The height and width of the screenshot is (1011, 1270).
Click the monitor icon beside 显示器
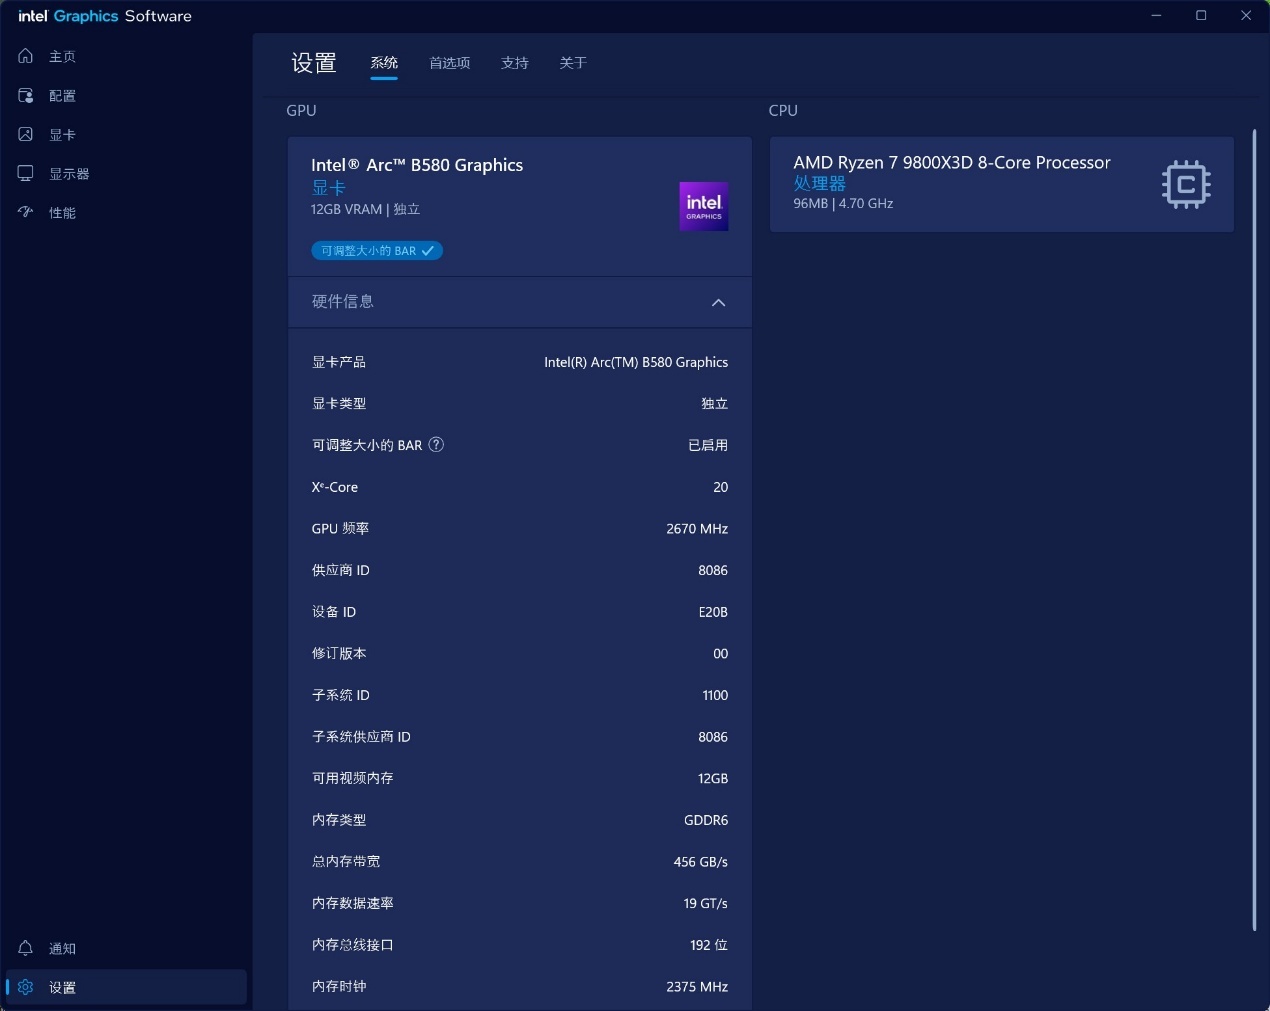pyautogui.click(x=26, y=173)
